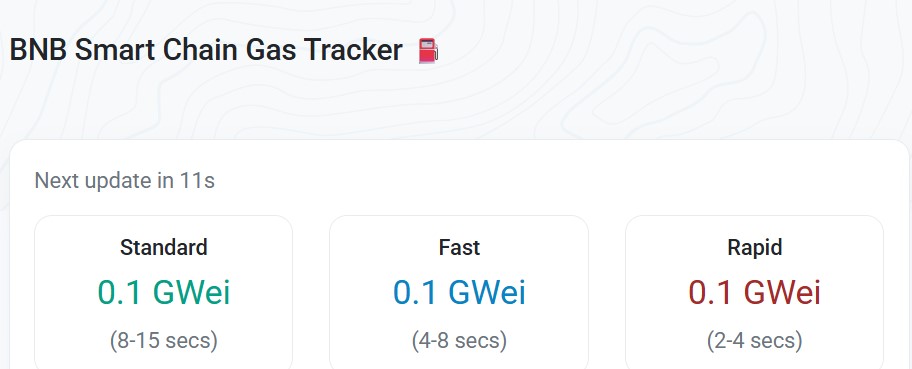The height and width of the screenshot is (369, 912).
Task: Click the (4-8 secs) time estimate
Action: (x=459, y=340)
